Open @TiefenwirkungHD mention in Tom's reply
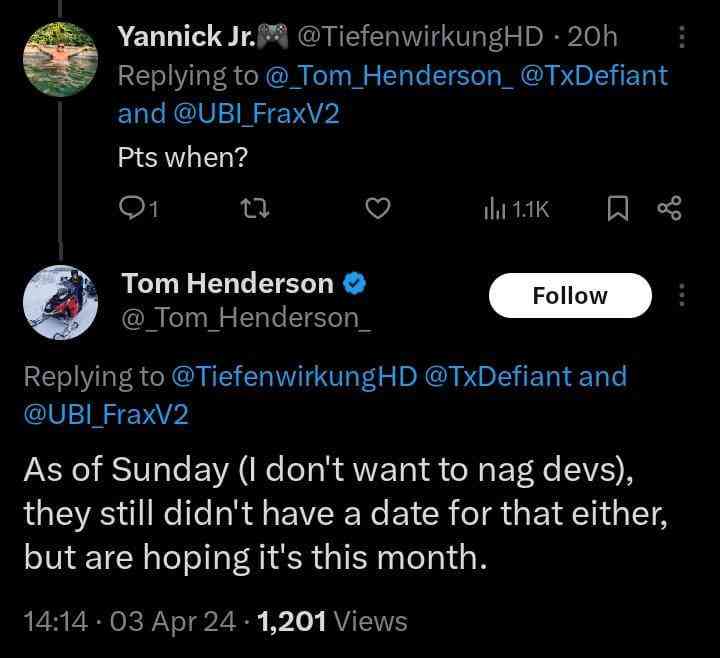Screen dimensions: 720x658 [x=295, y=377]
